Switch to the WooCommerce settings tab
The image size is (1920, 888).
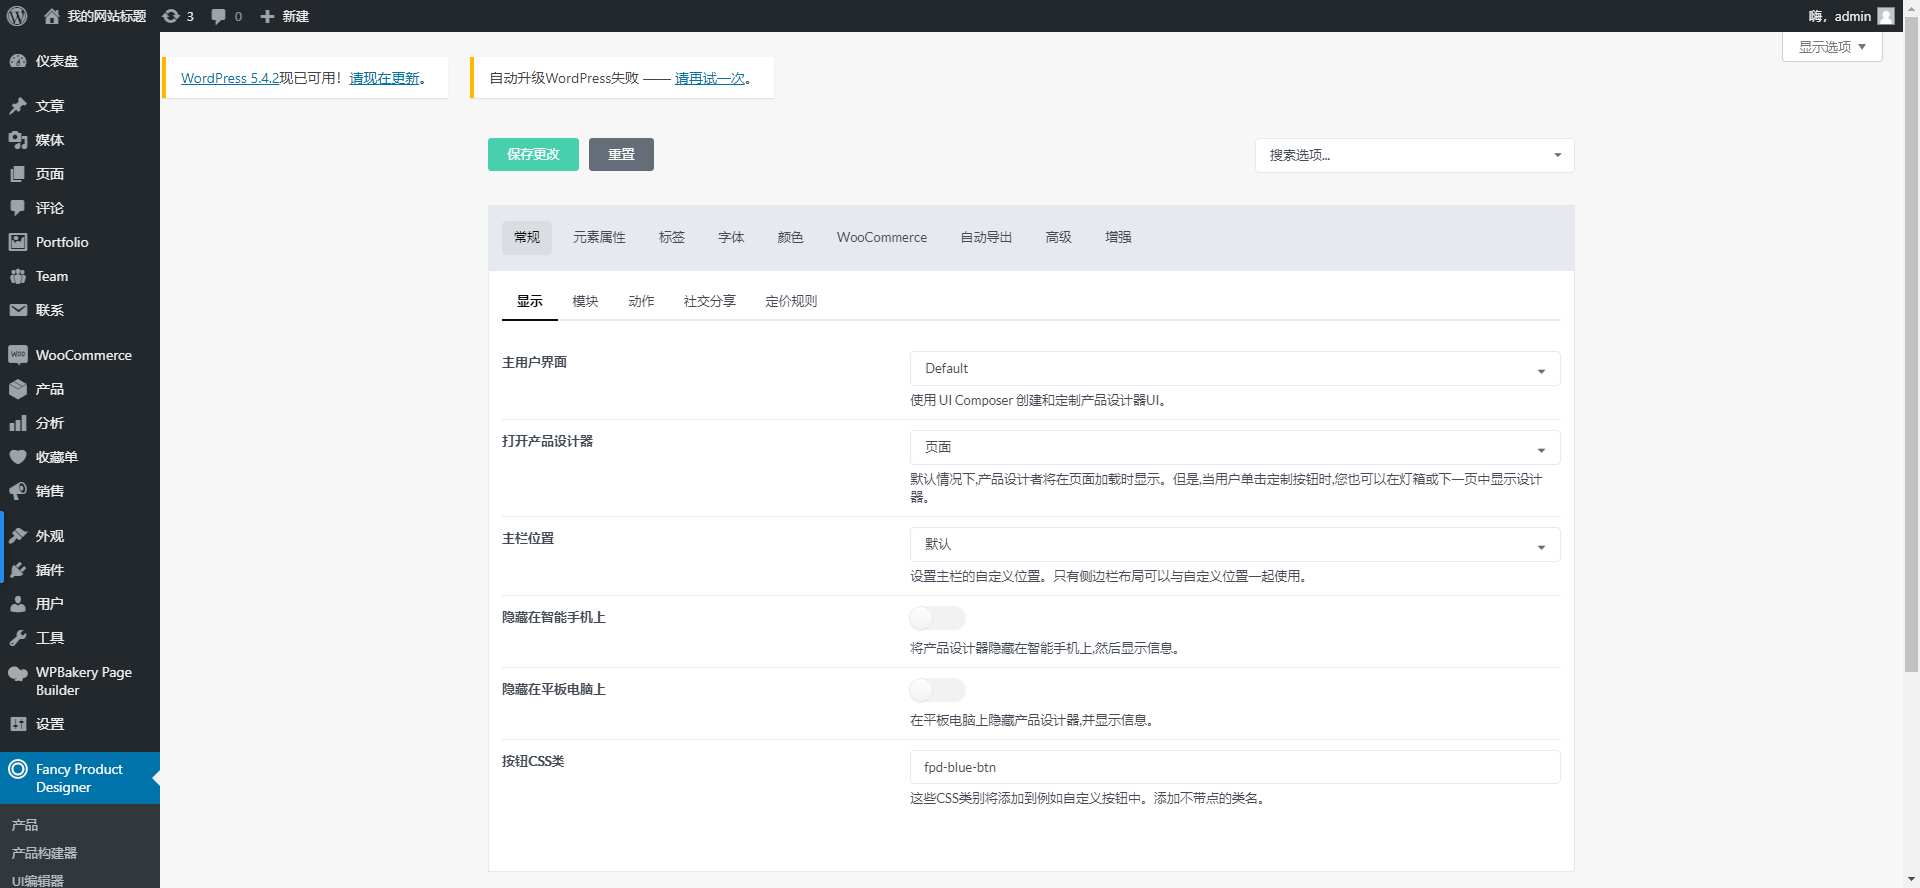tap(882, 238)
